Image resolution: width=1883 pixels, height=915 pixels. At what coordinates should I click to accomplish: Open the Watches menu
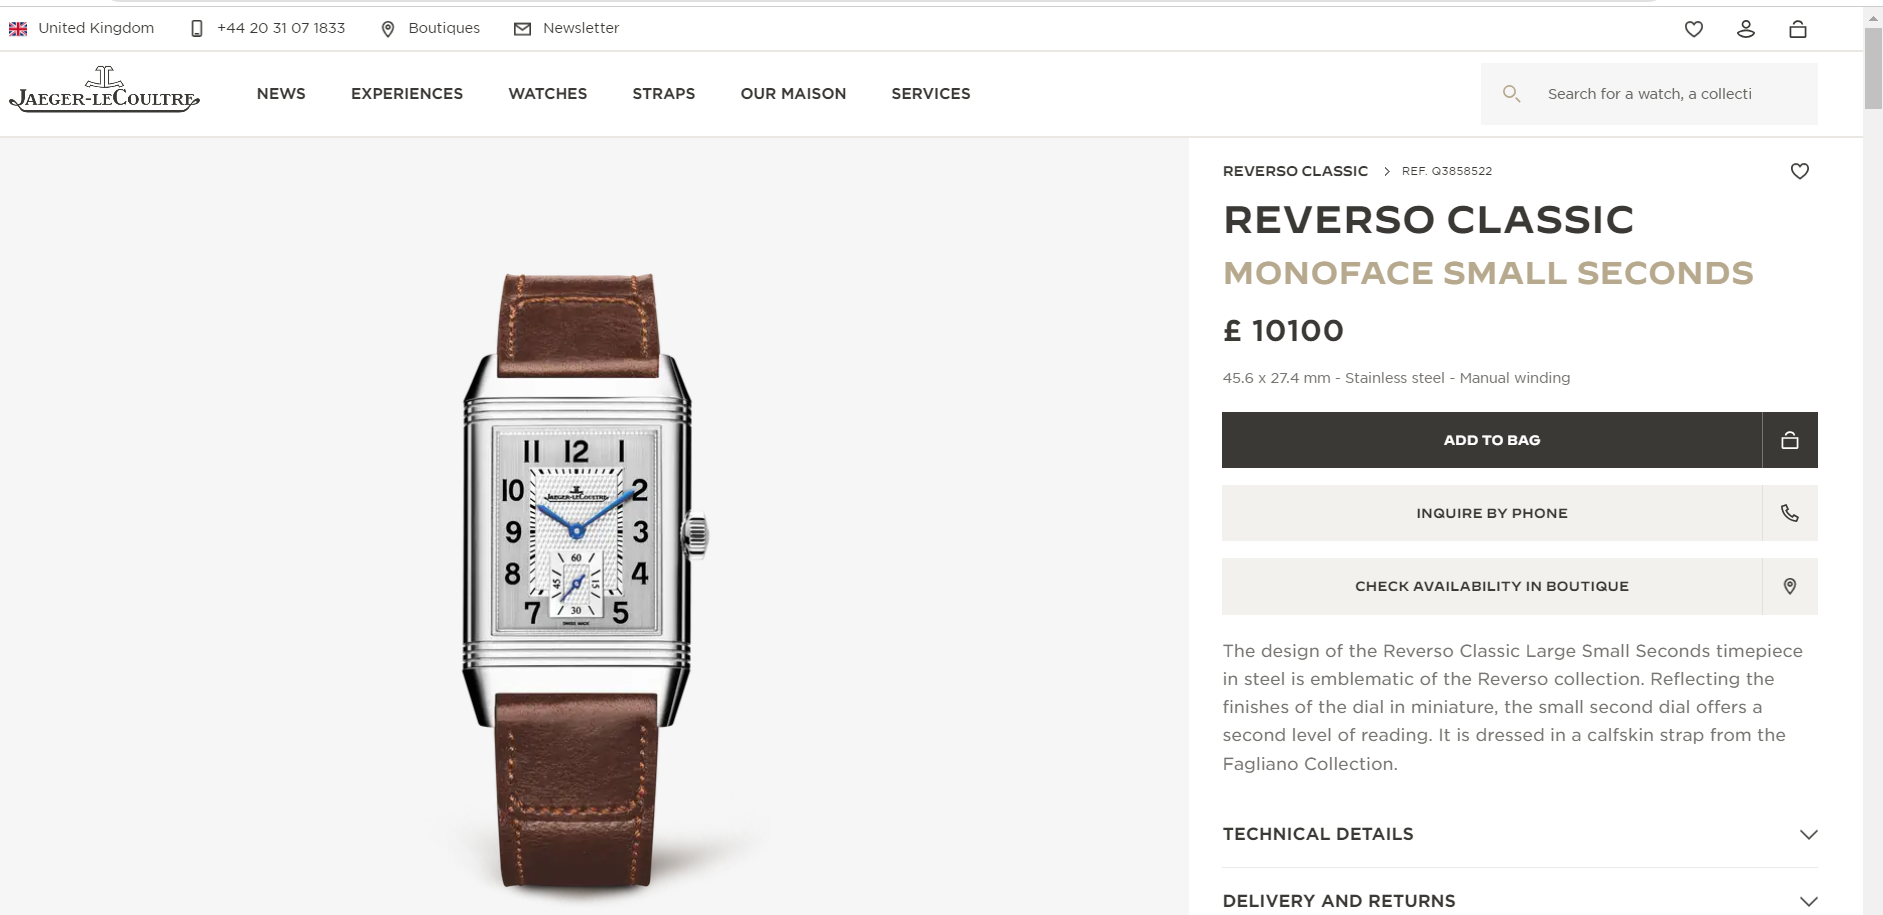[548, 94]
